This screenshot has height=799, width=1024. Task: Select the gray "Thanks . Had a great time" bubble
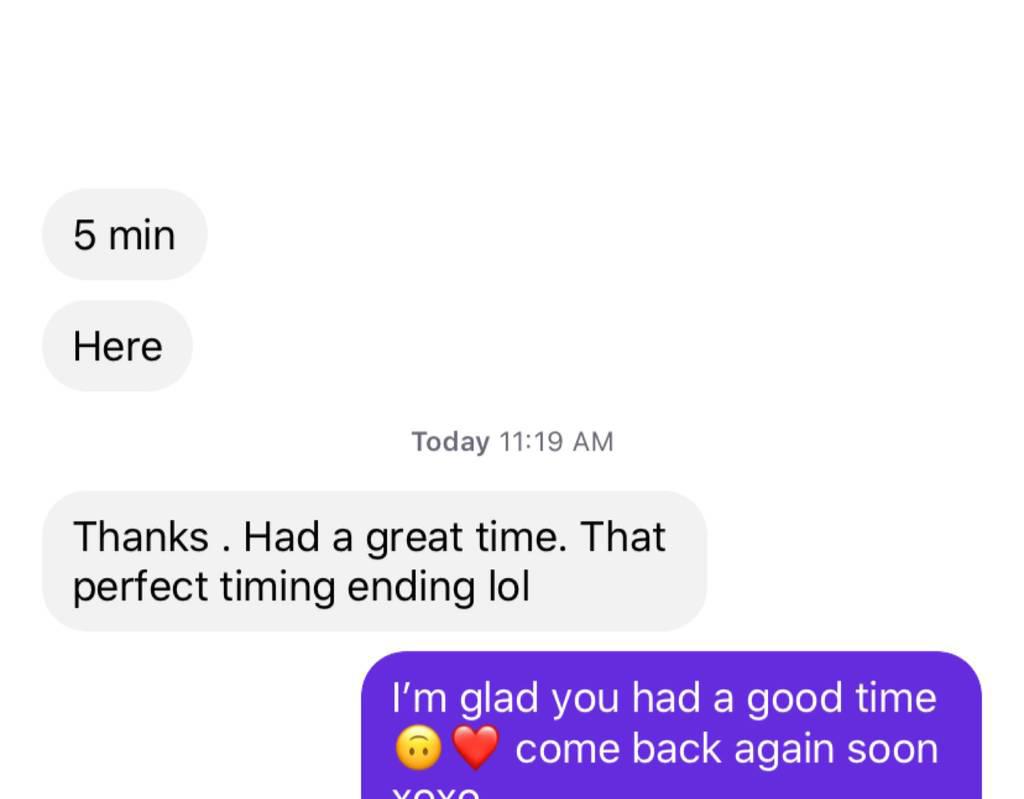click(374, 561)
